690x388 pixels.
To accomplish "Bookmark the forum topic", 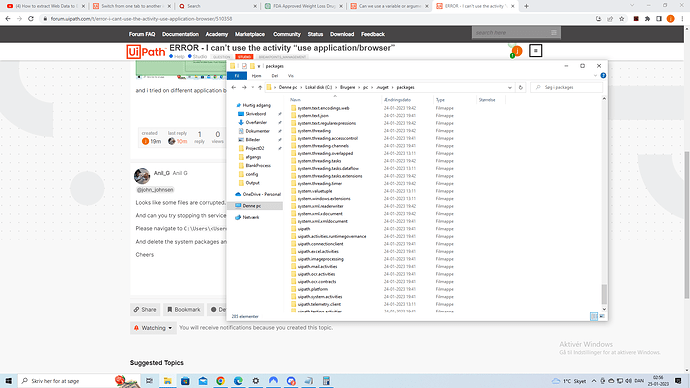I will [184, 310].
